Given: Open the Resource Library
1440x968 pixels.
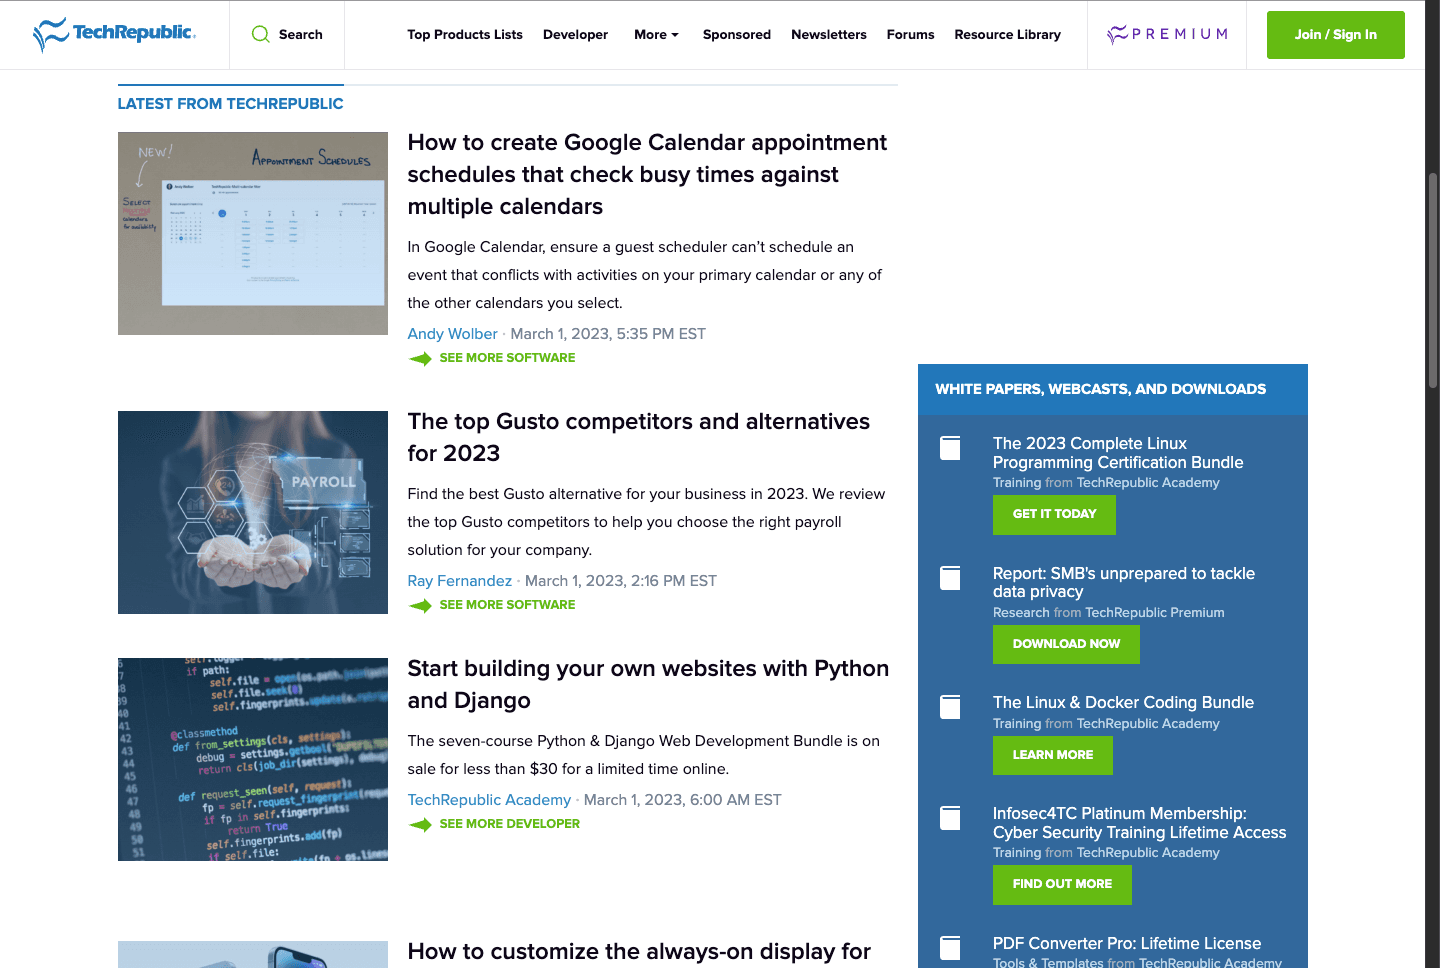Looking at the screenshot, I should tap(1007, 34).
